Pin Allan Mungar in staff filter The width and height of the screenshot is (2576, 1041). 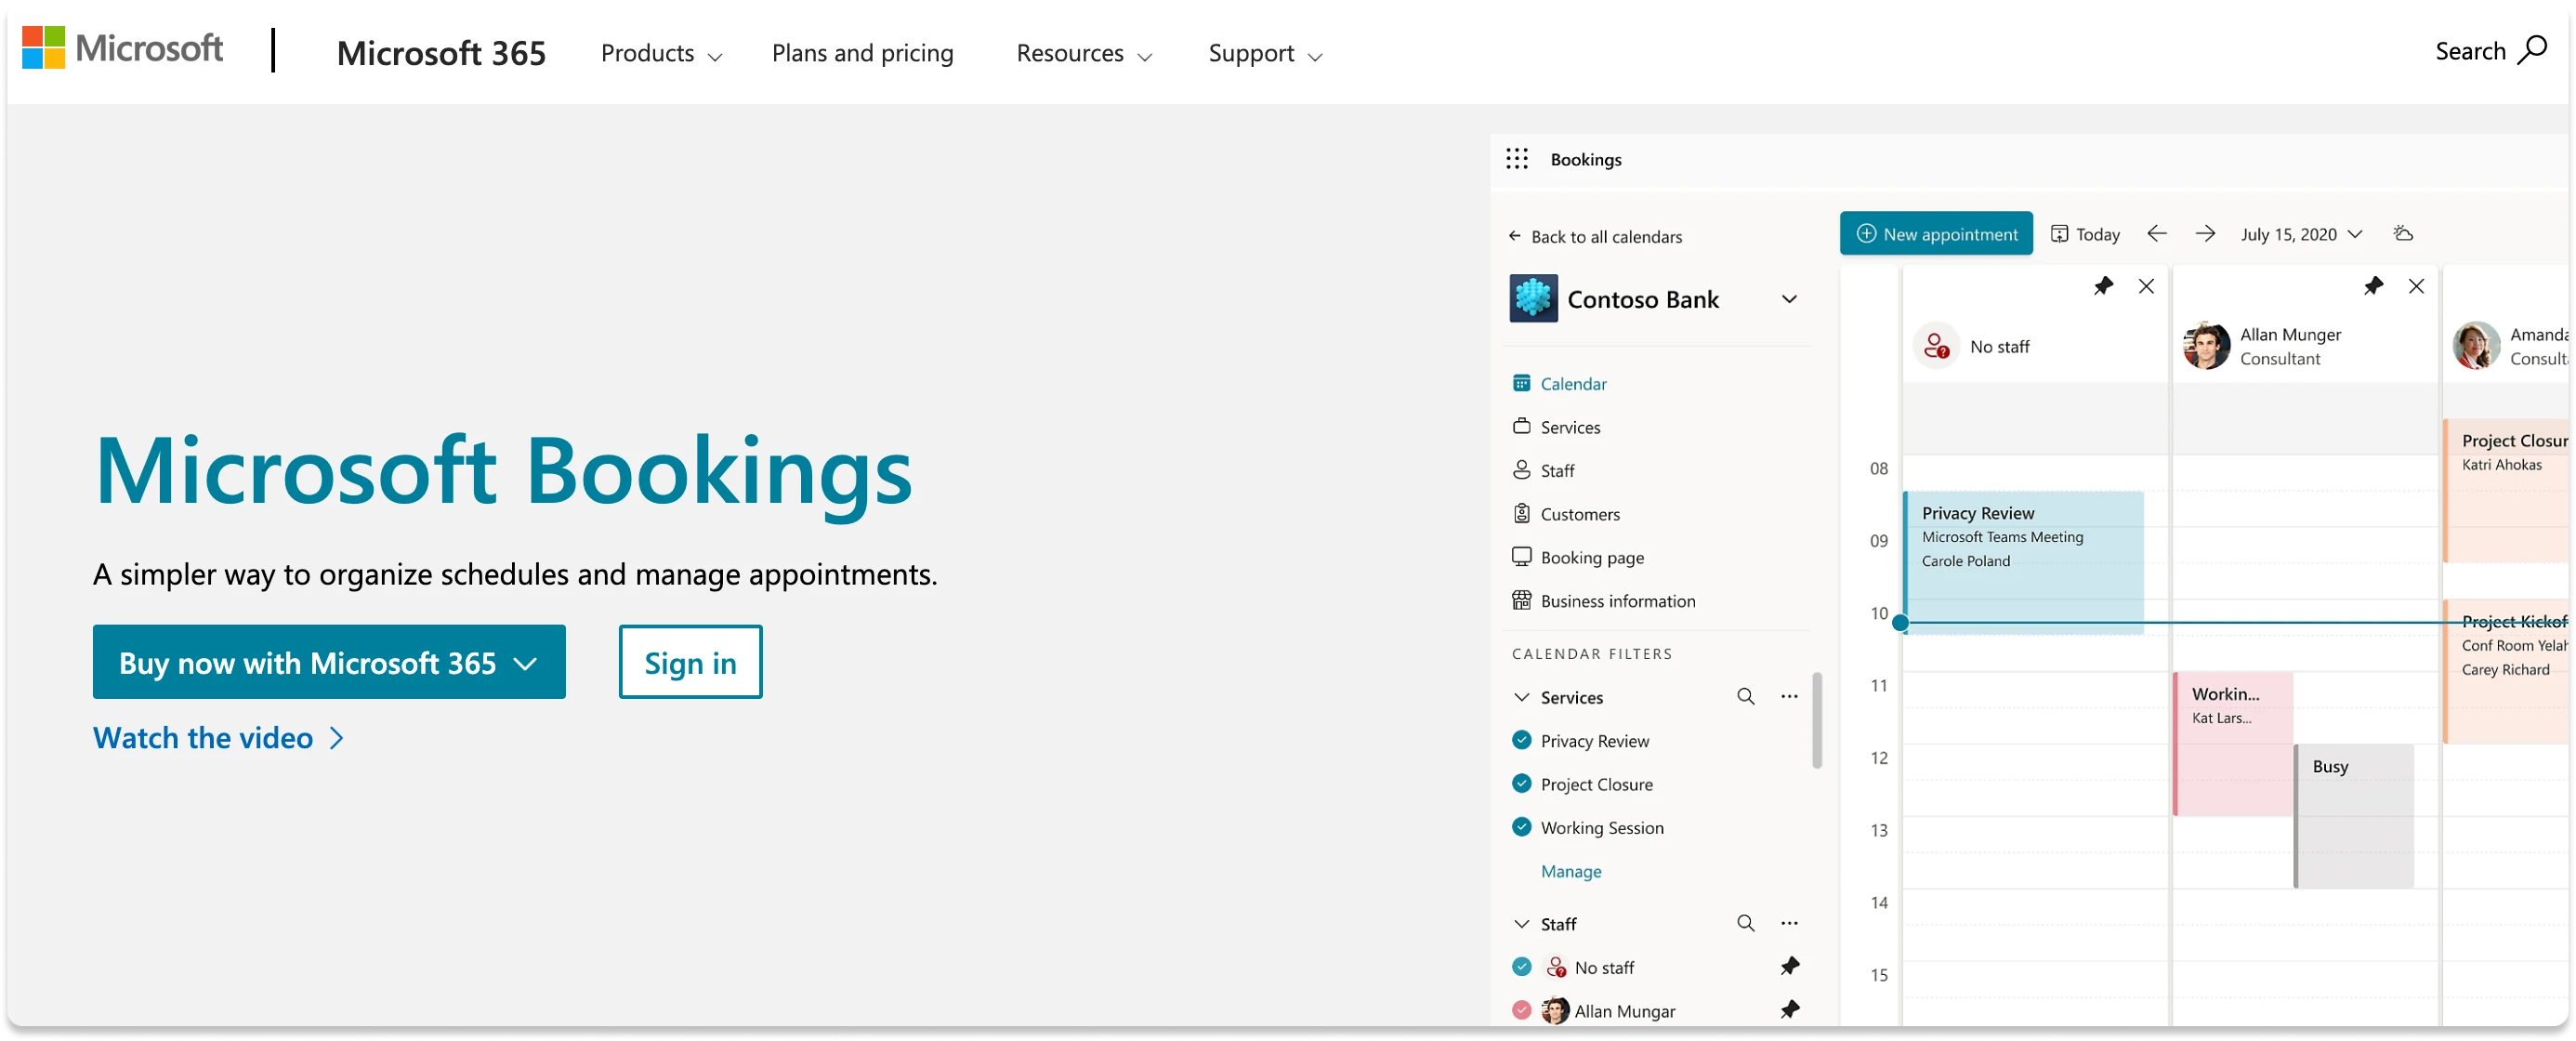point(1789,1010)
